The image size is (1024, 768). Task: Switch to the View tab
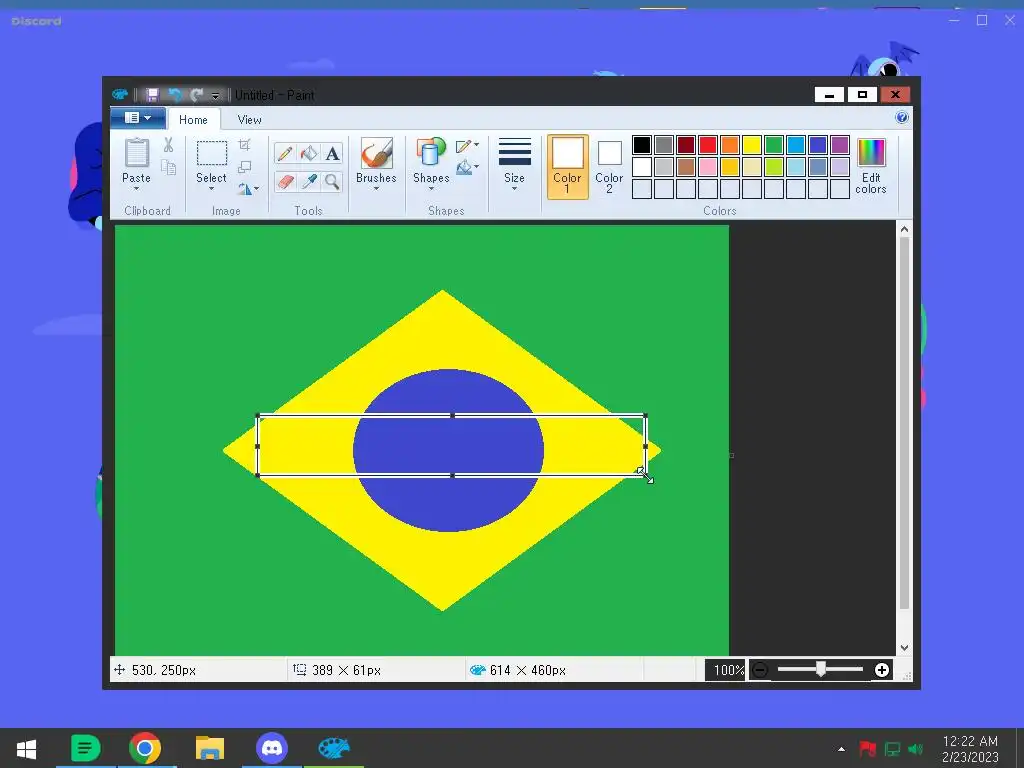[249, 120]
